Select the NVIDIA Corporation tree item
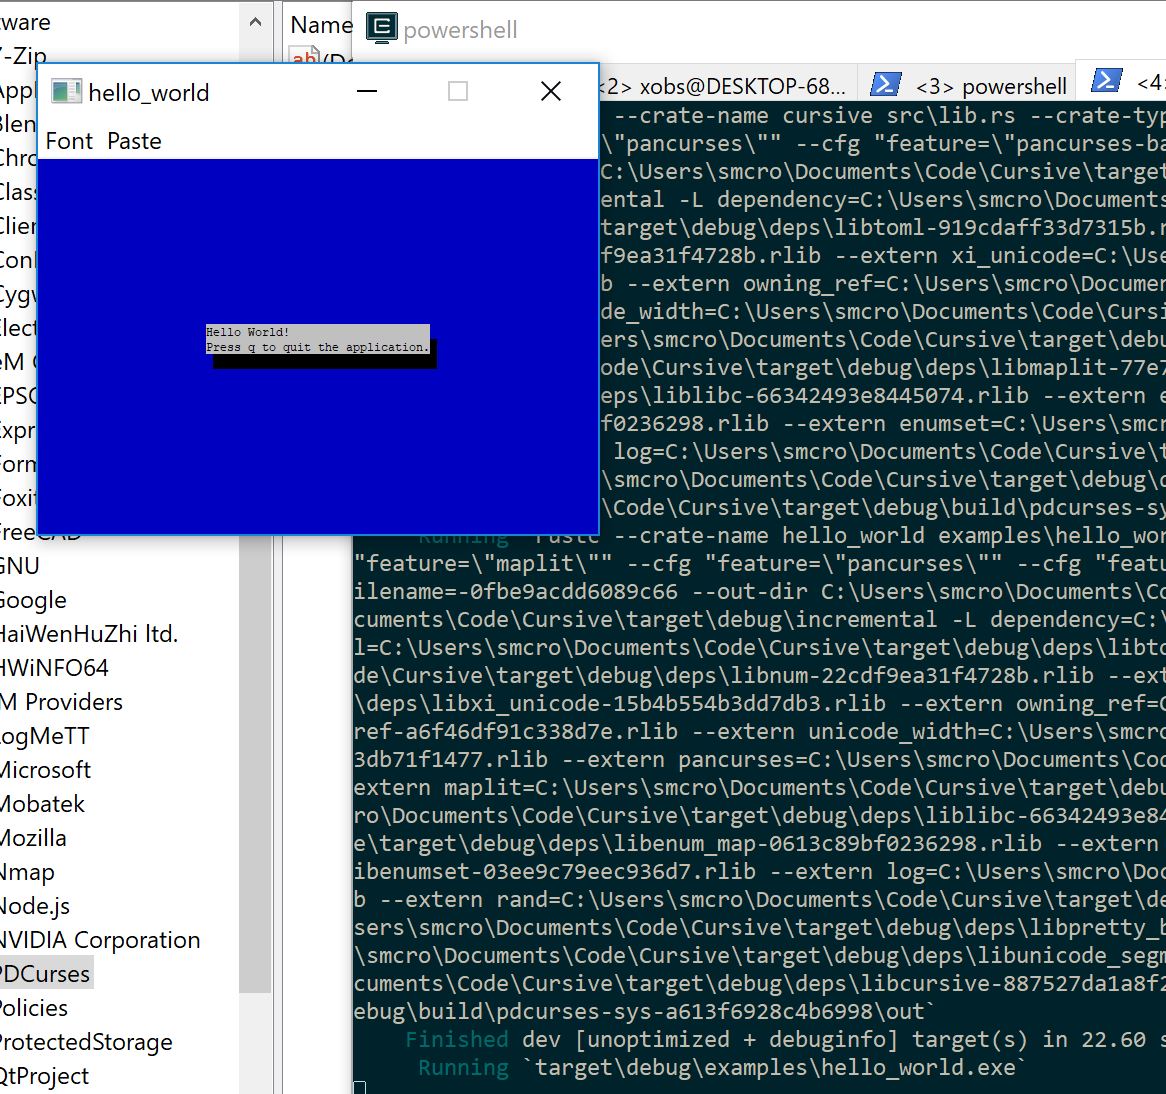The width and height of the screenshot is (1166, 1094). point(100,939)
